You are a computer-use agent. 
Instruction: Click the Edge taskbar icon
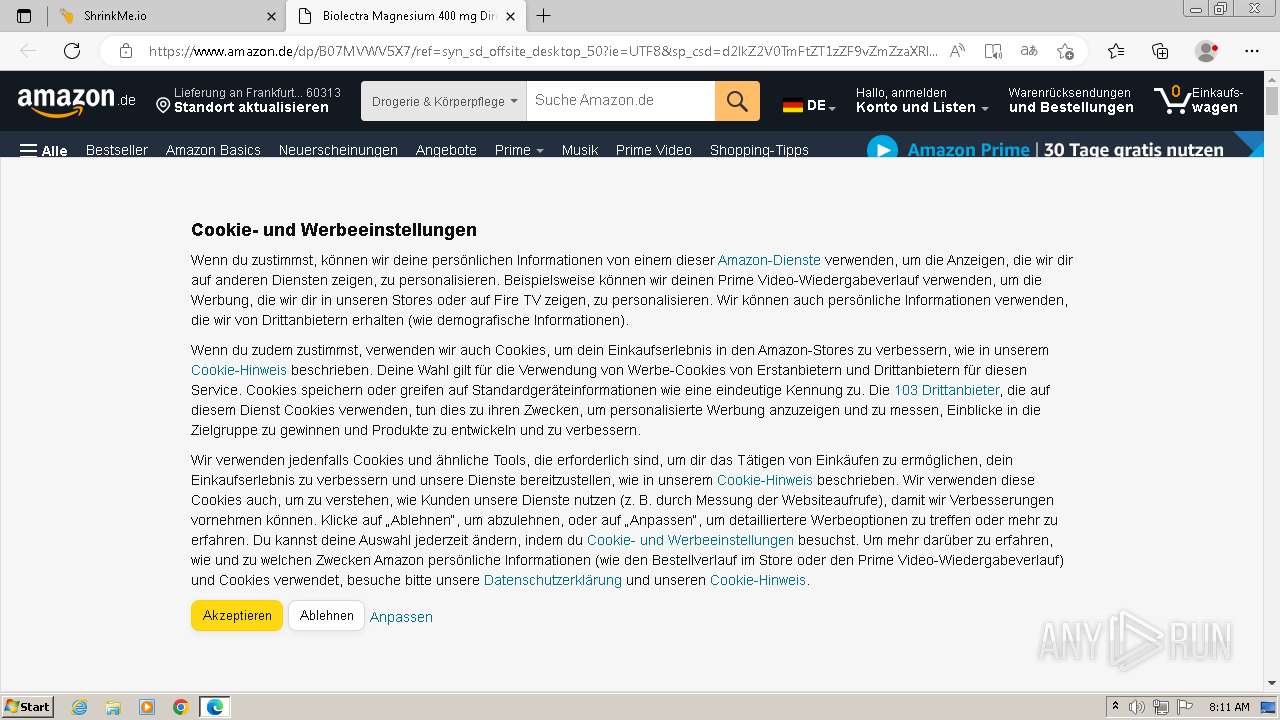215,707
